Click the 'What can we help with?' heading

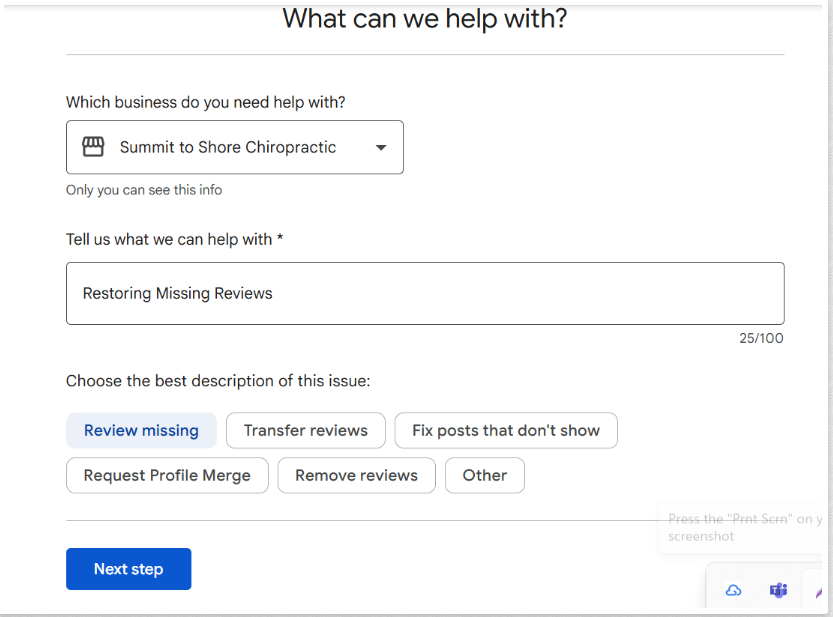(x=424, y=19)
